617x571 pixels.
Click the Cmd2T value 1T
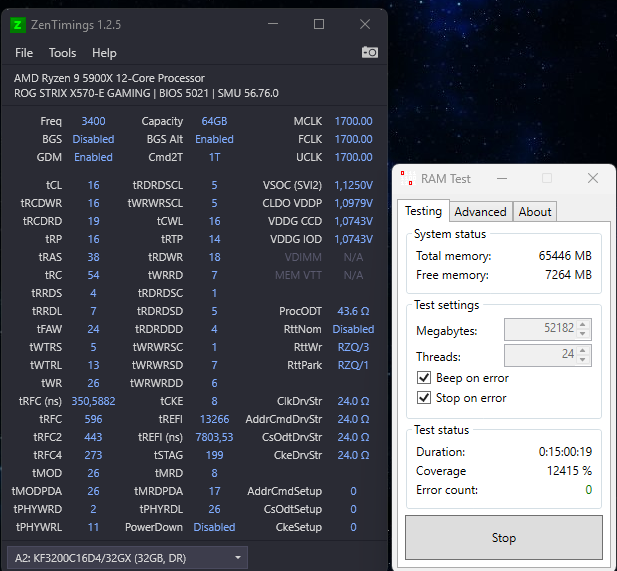[x=214, y=157]
